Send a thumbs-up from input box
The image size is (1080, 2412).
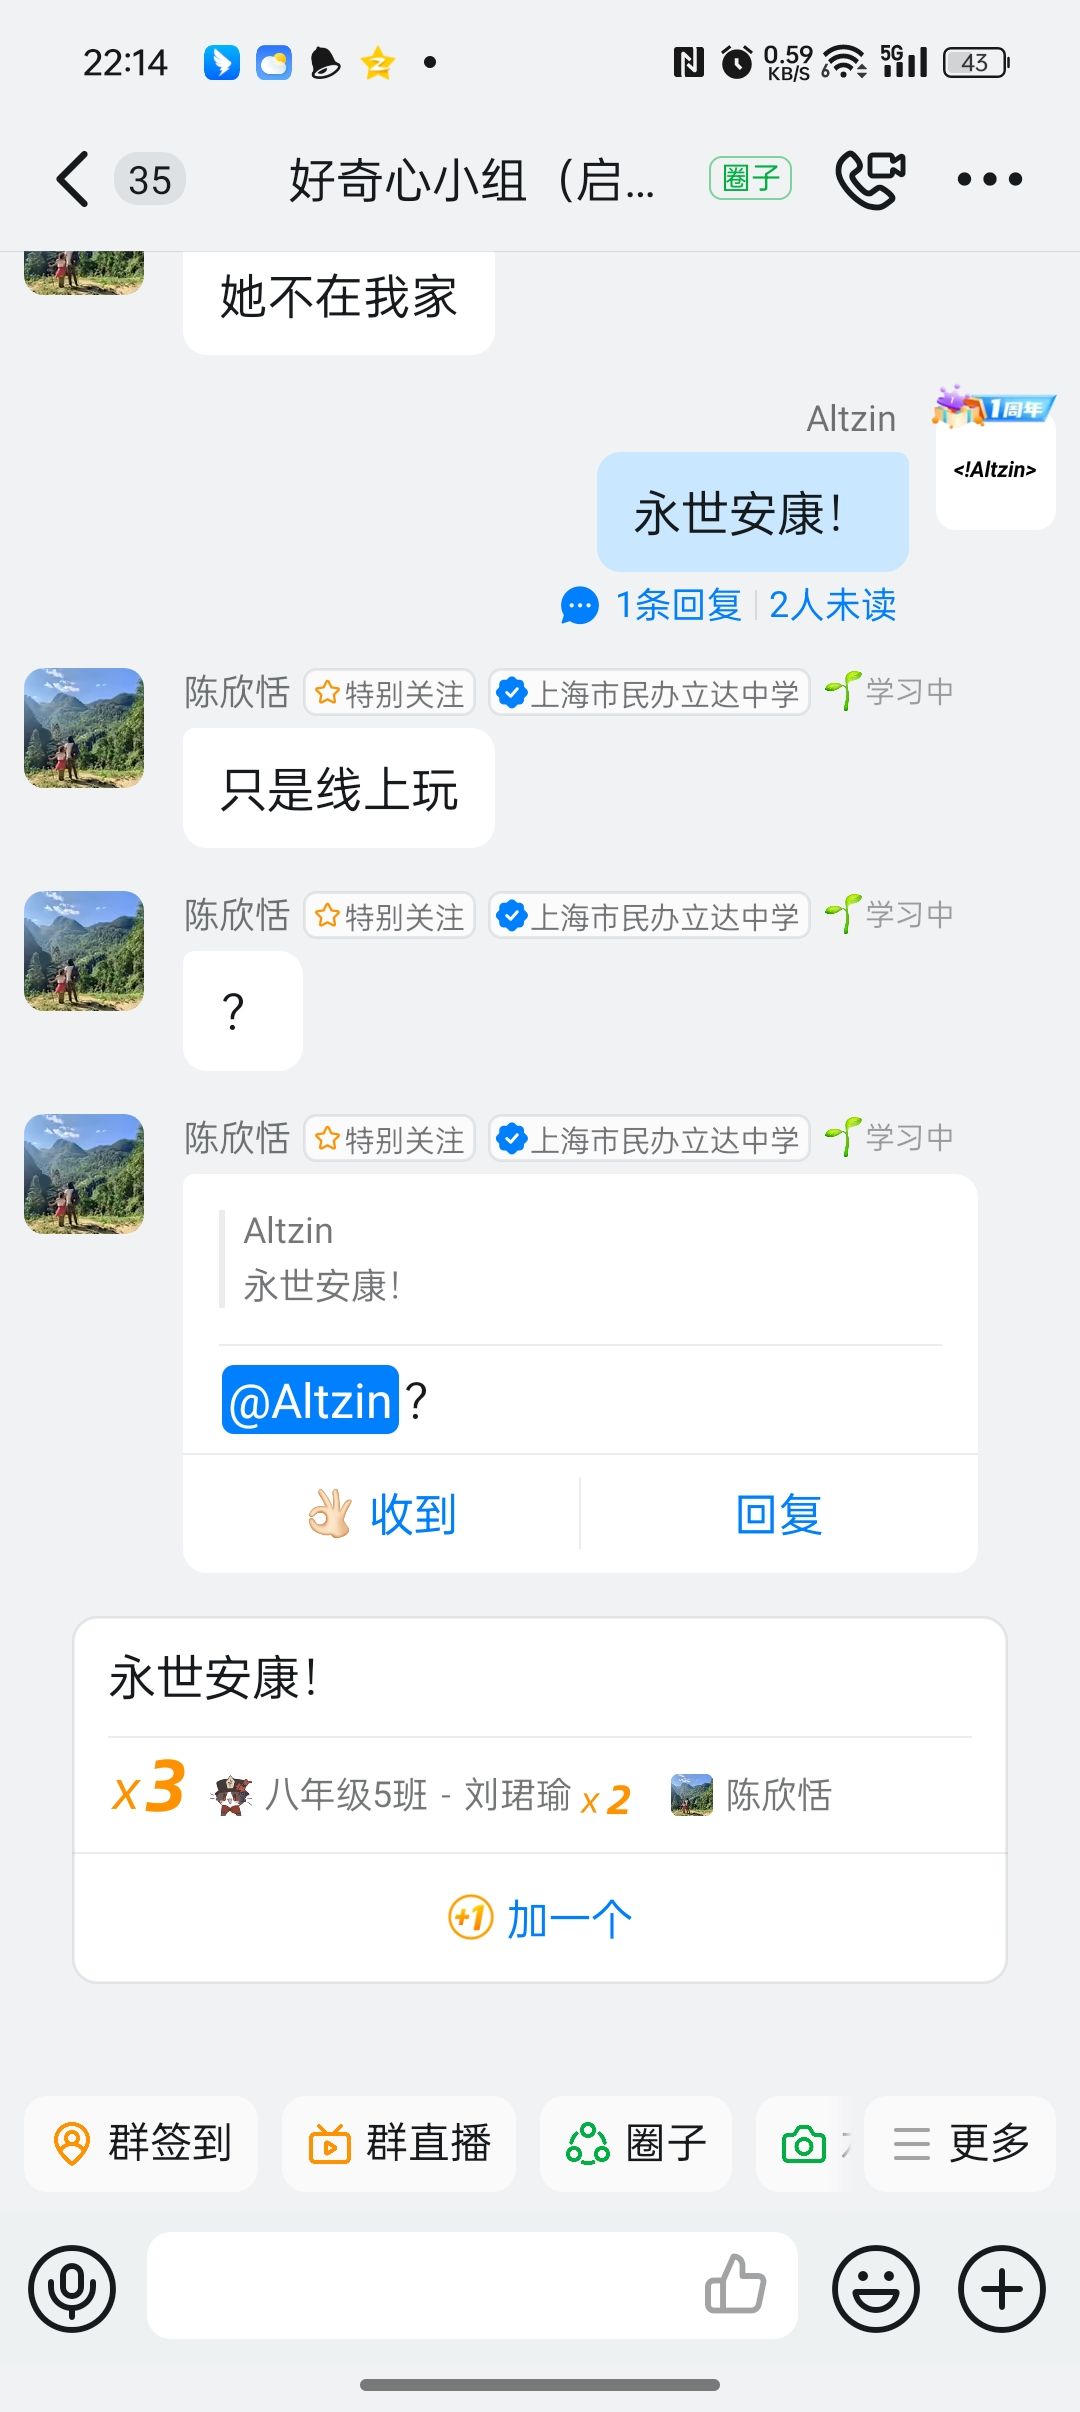tap(735, 2285)
